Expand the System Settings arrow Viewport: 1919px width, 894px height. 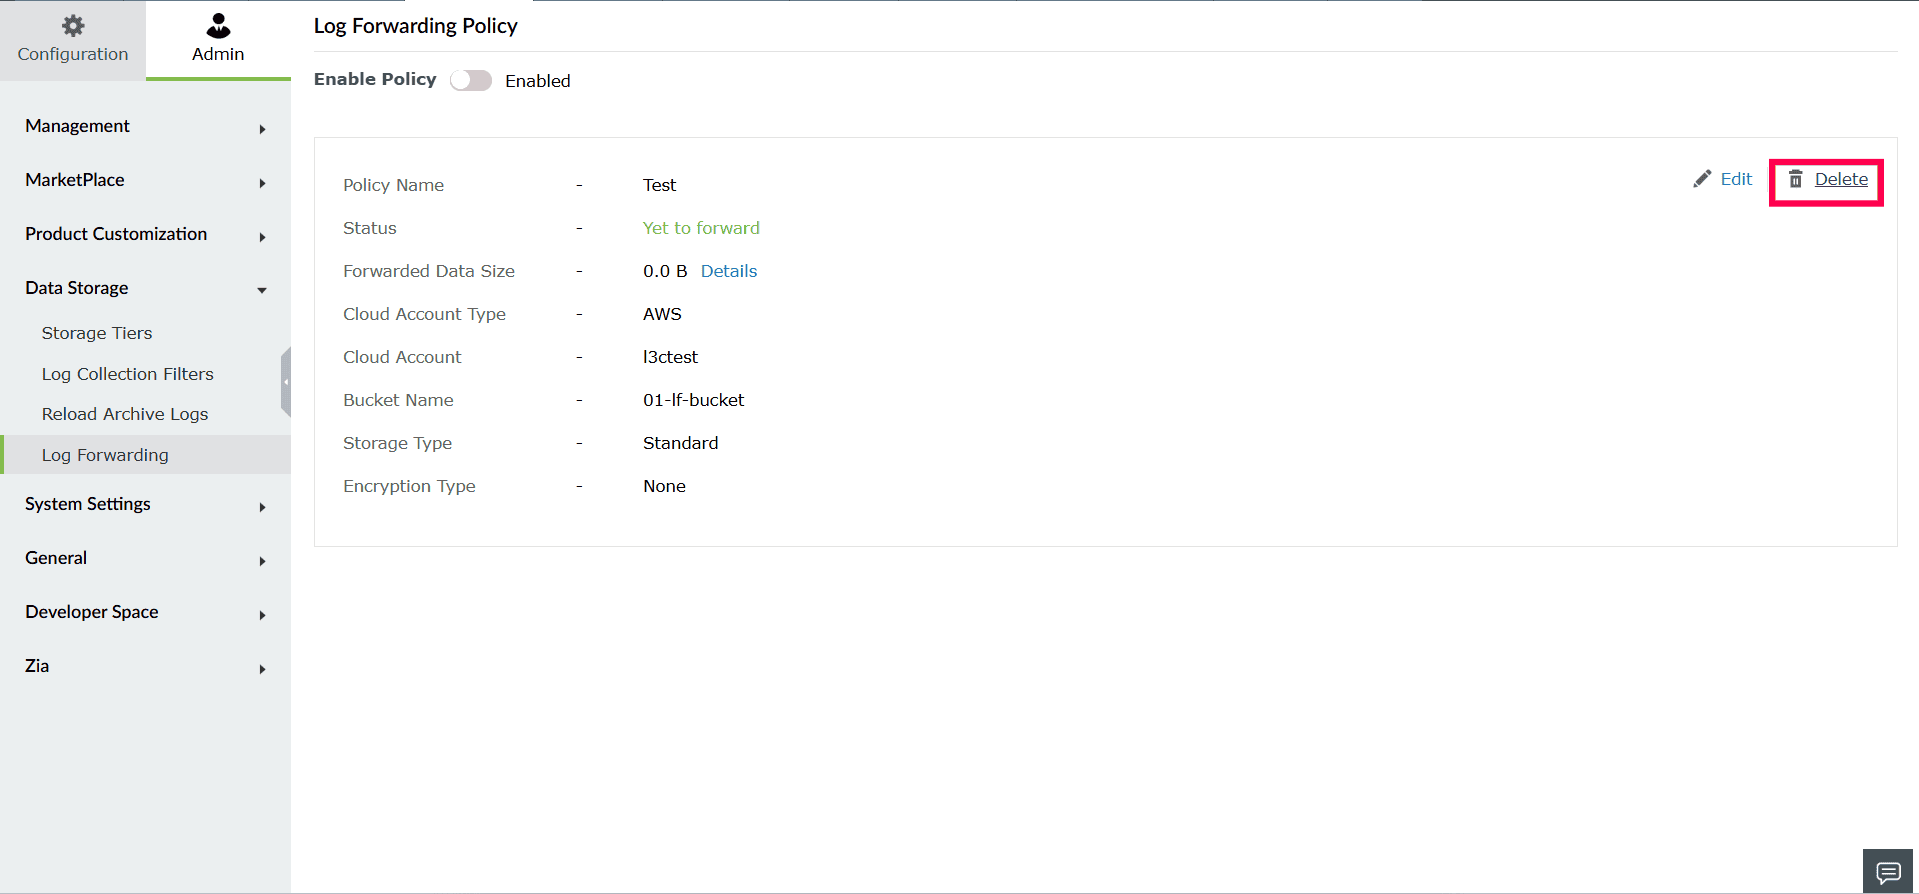click(262, 507)
